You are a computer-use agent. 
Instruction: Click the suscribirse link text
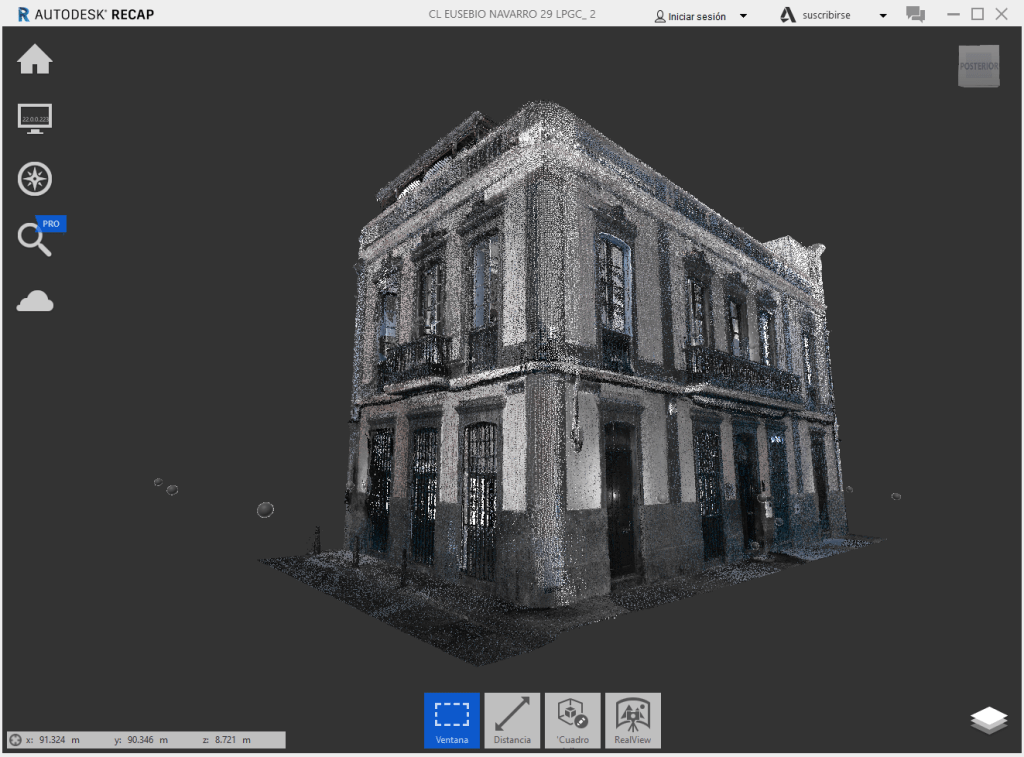point(826,16)
